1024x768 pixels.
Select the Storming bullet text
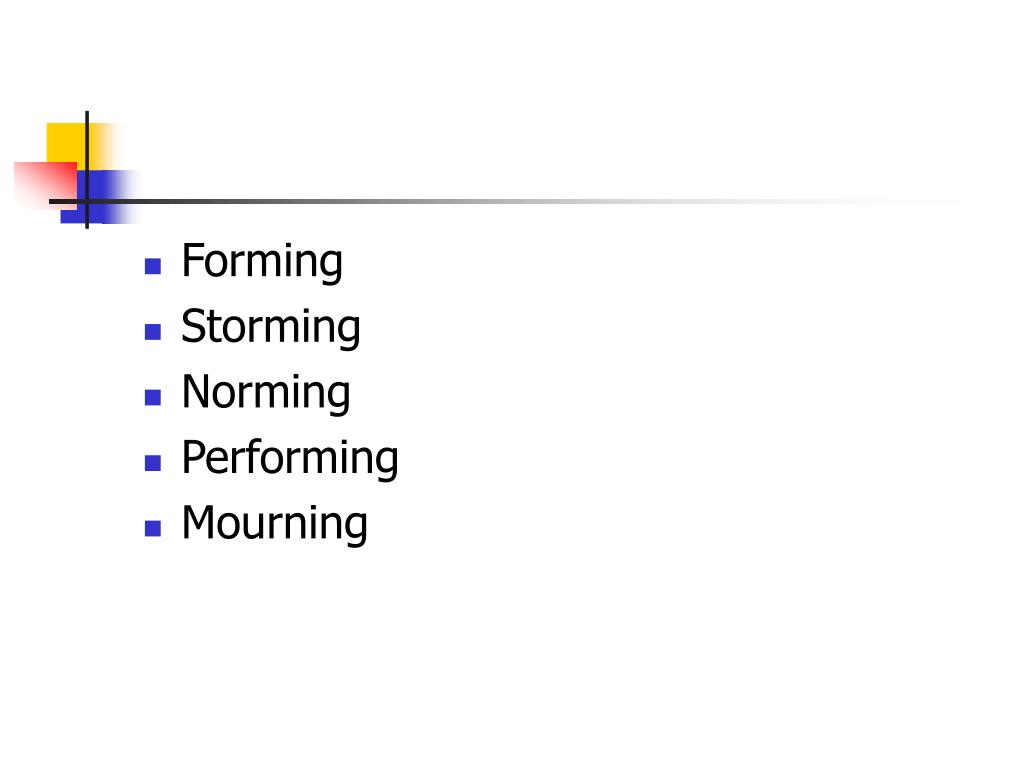pos(270,327)
